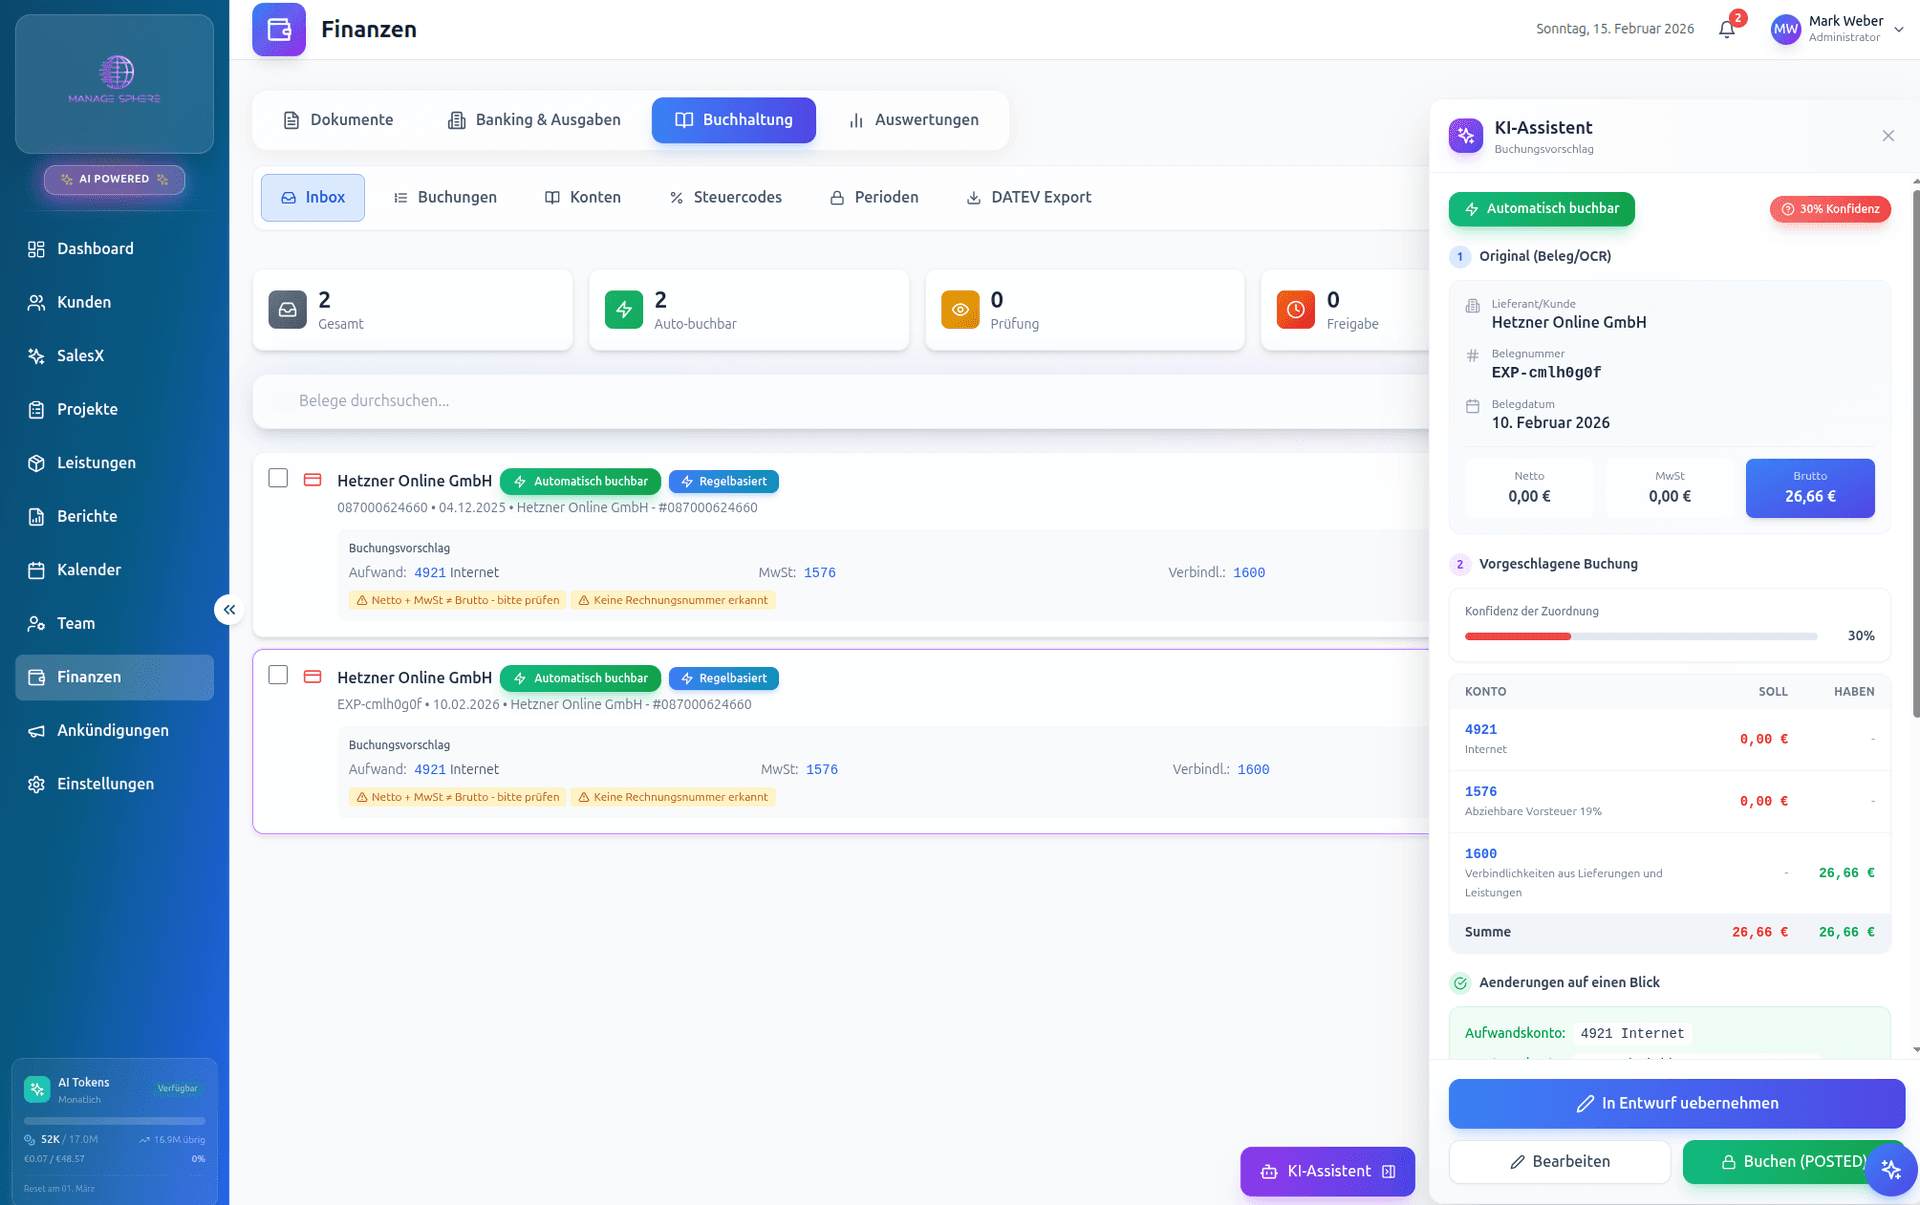The image size is (1920, 1205).
Task: Open DATEV Export sub-tab
Action: click(x=1029, y=197)
